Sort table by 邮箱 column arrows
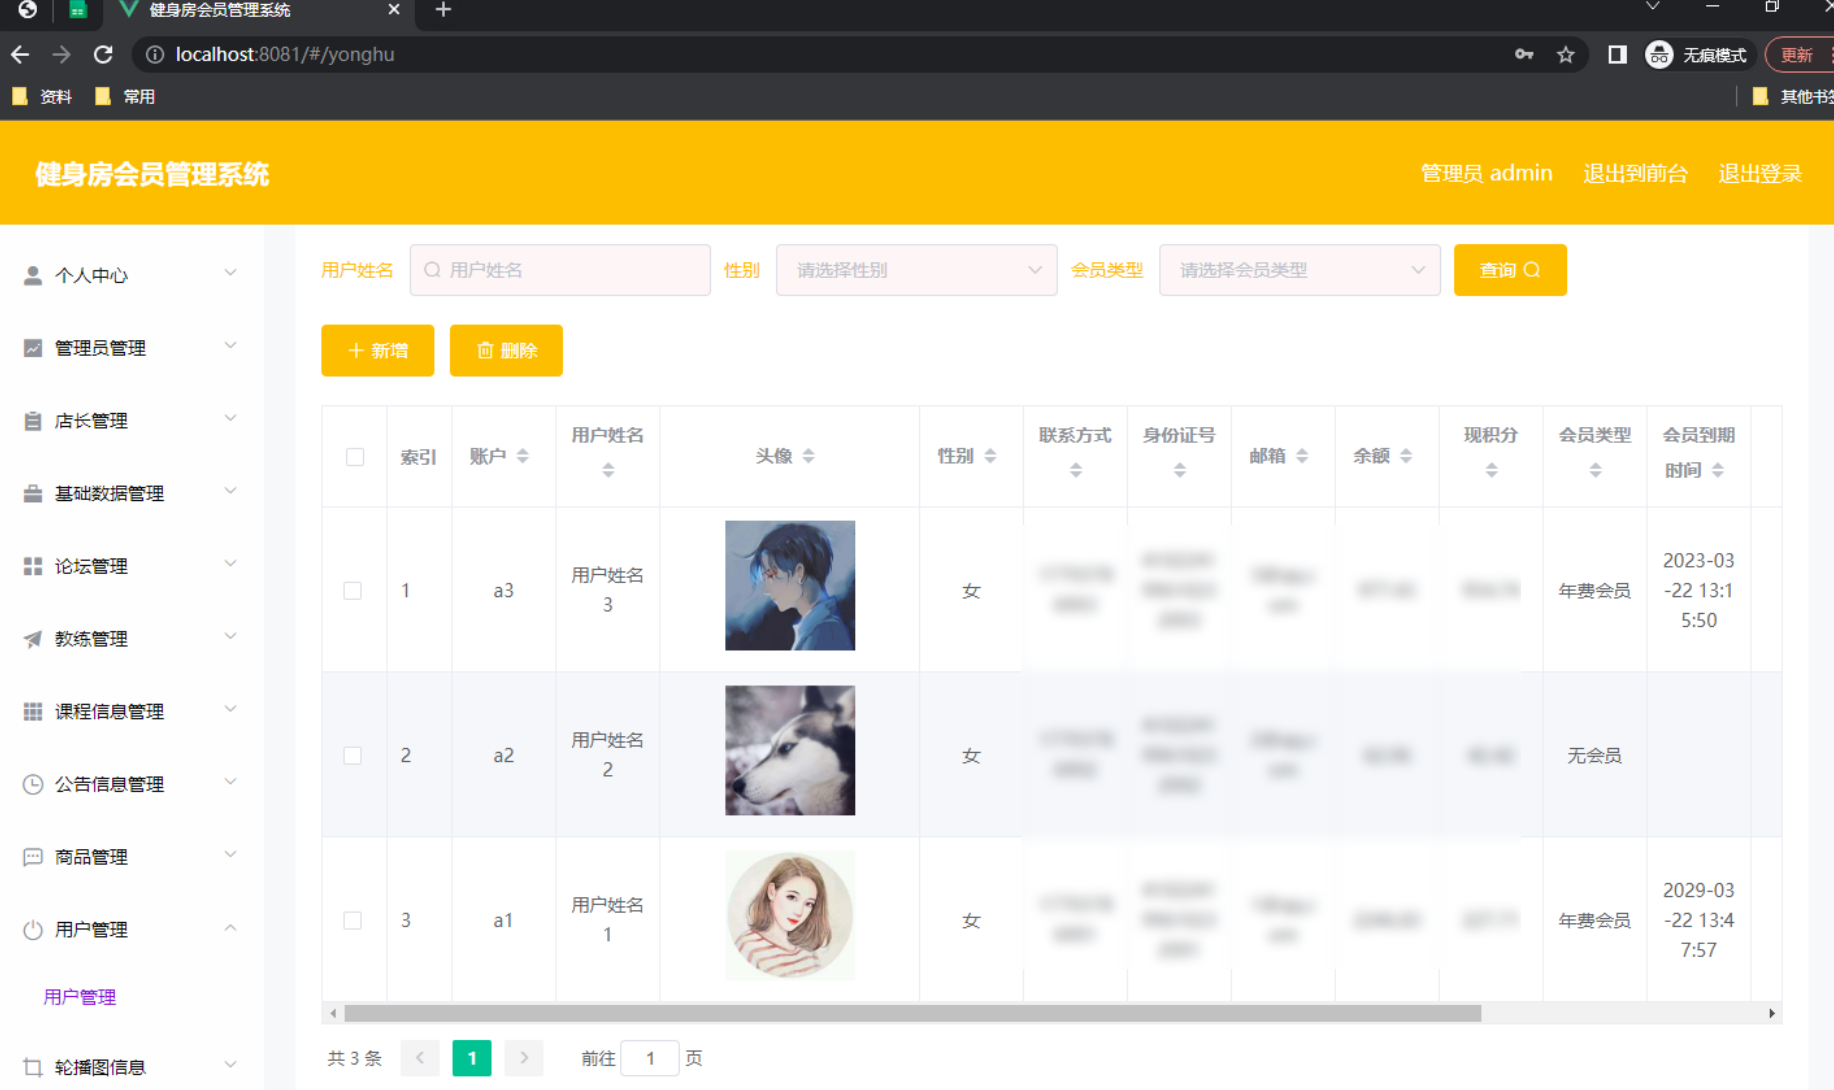The width and height of the screenshot is (1834, 1090). point(1302,456)
